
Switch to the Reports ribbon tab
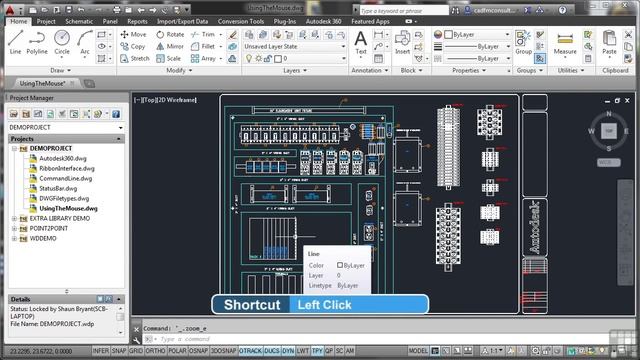tap(137, 21)
